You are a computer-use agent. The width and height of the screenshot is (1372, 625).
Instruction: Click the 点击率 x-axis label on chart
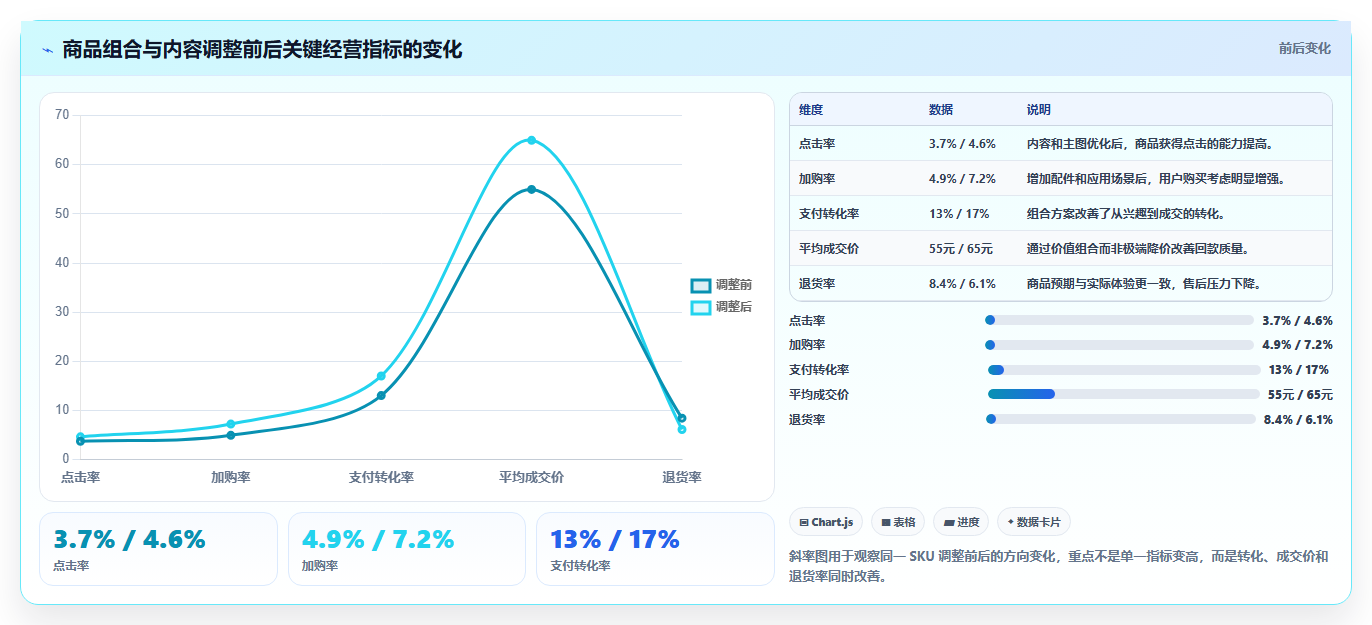[81, 478]
